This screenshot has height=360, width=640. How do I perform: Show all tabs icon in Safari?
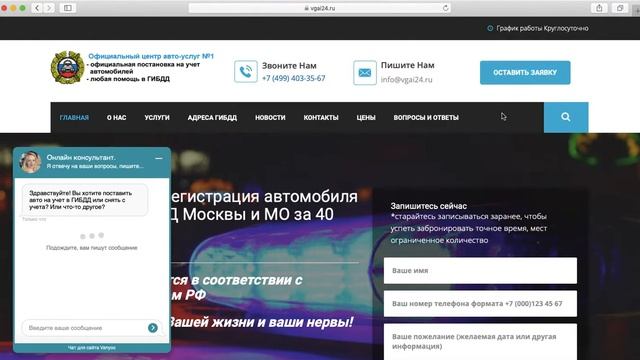click(620, 8)
